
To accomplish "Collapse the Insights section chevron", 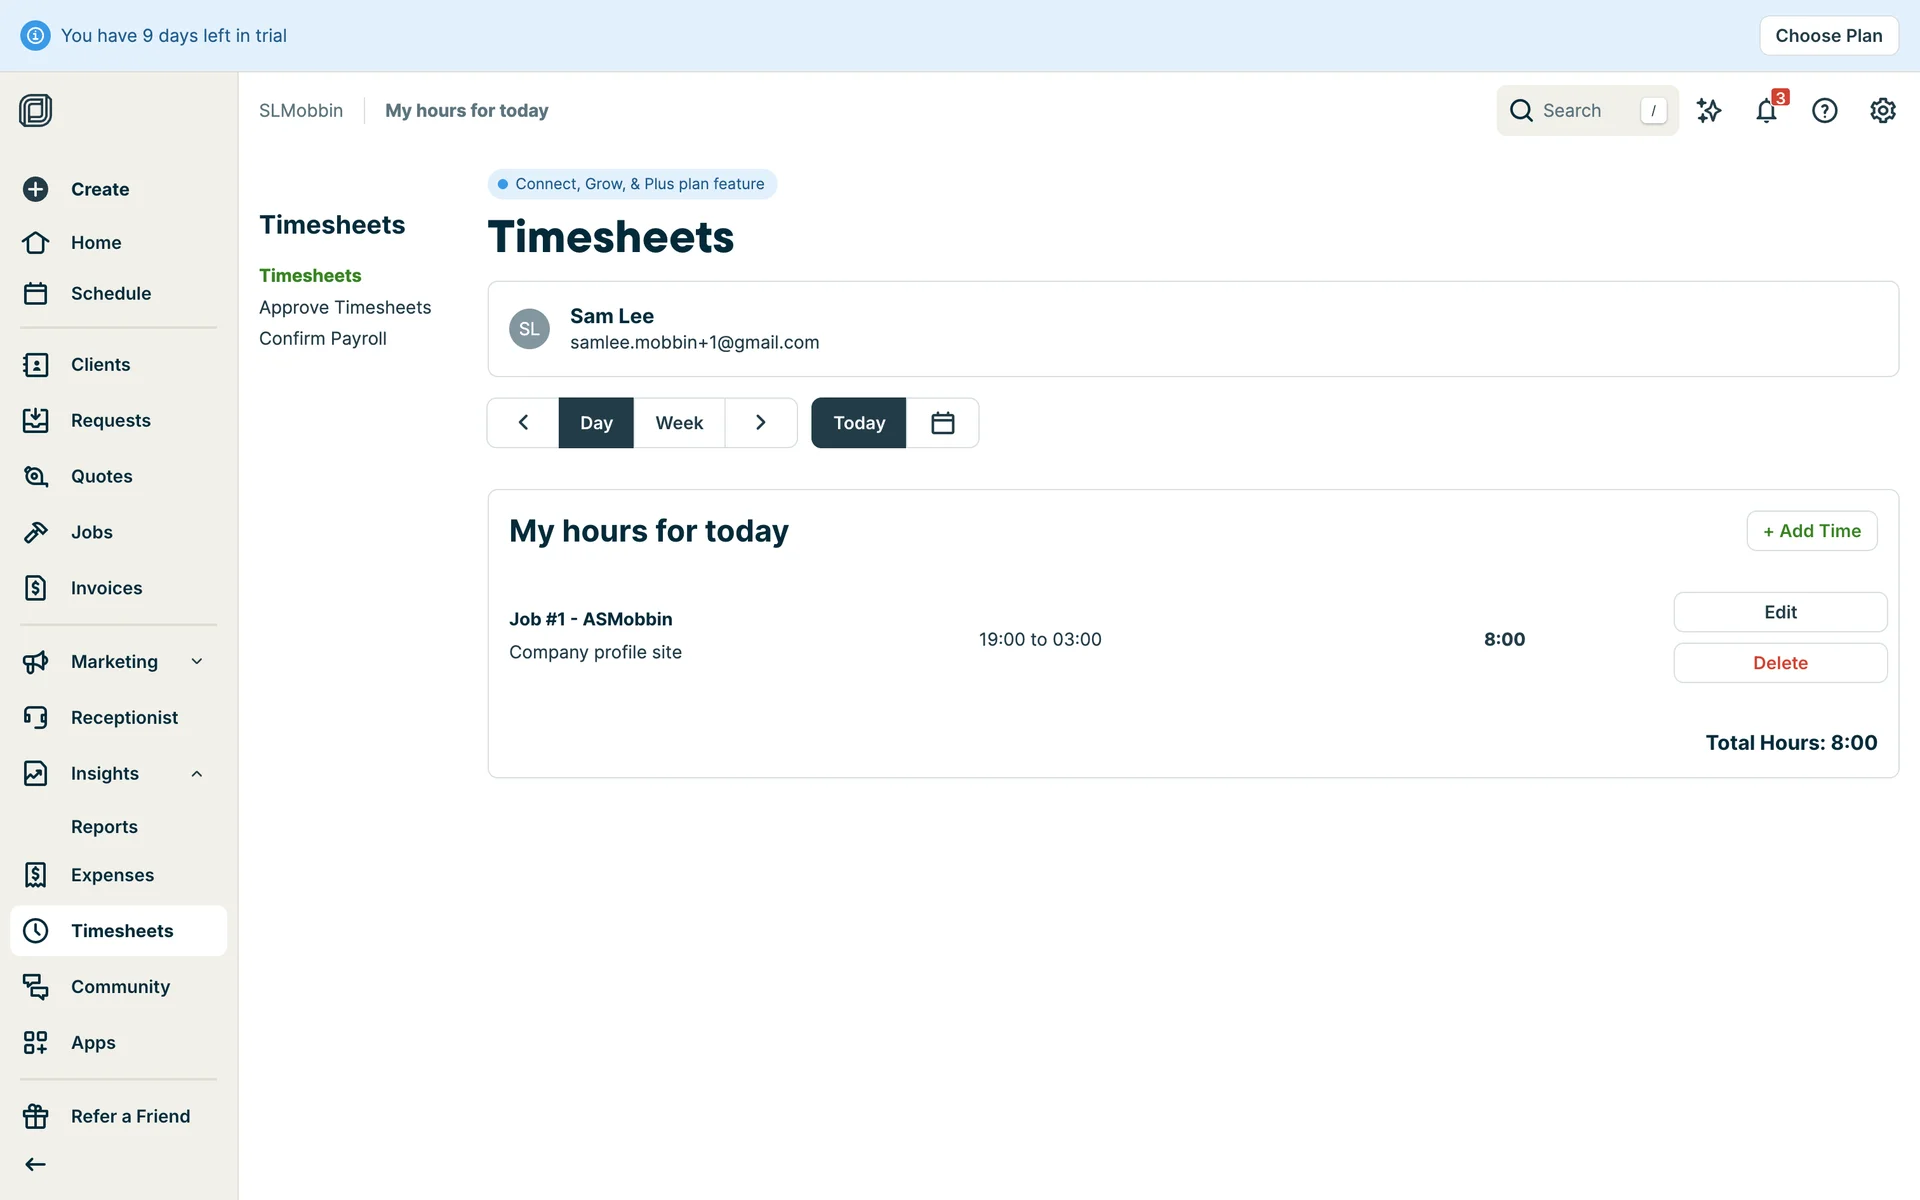I will point(197,773).
